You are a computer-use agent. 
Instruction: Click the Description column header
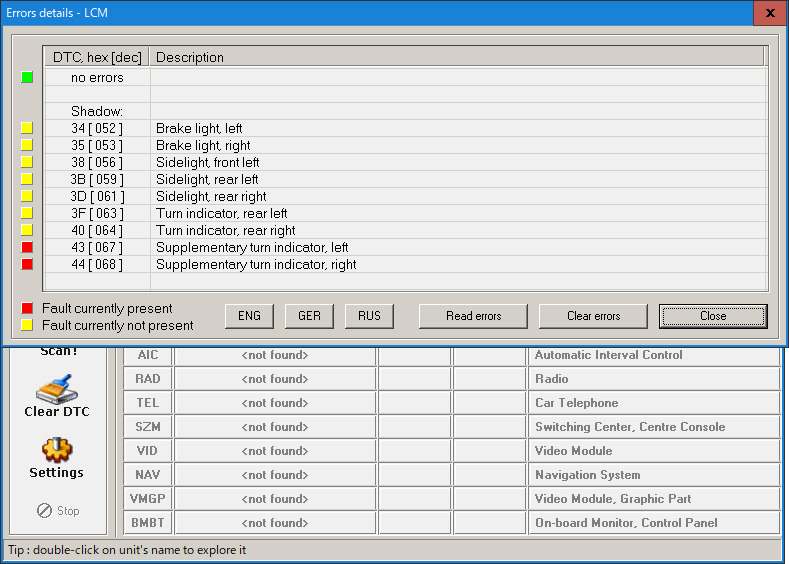pos(457,57)
